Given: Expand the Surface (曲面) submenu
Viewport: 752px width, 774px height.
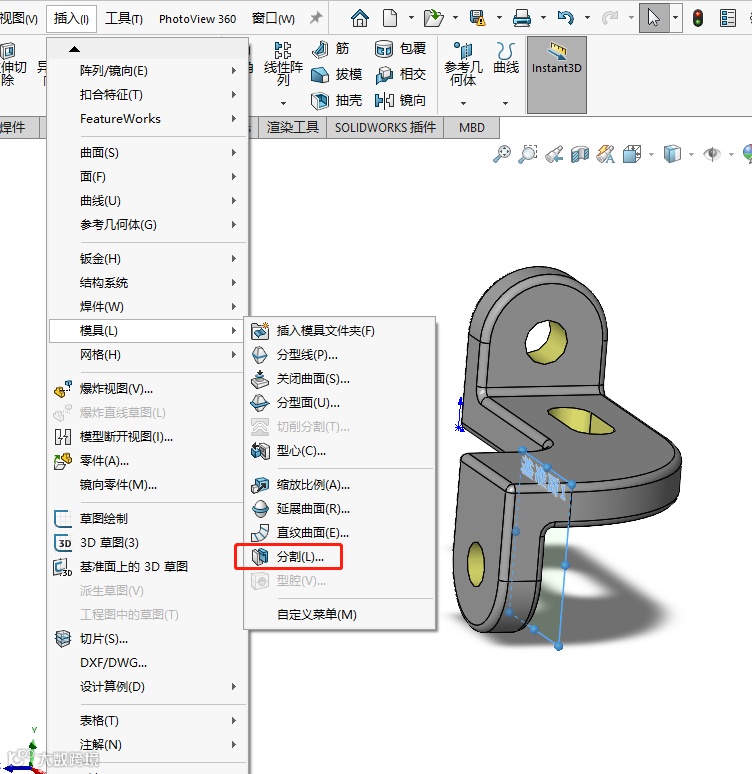Looking at the screenshot, I should (x=147, y=153).
